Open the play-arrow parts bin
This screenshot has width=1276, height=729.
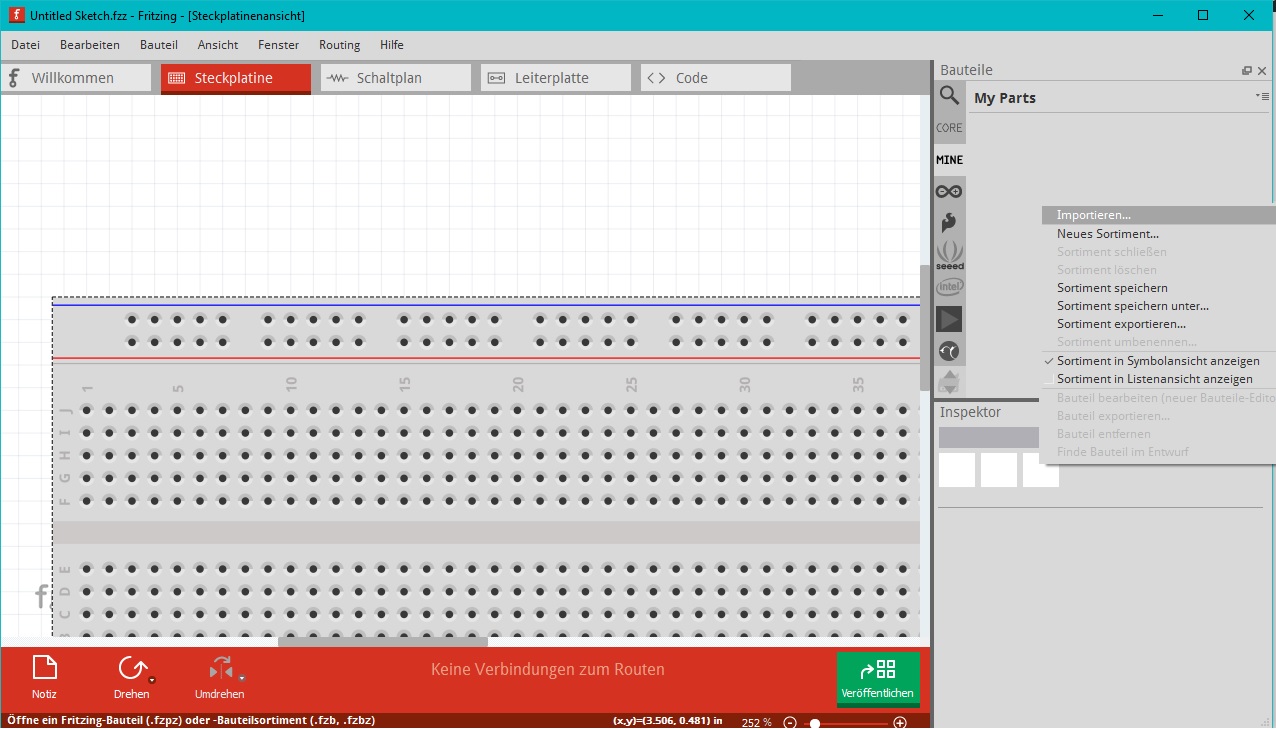coord(949,319)
